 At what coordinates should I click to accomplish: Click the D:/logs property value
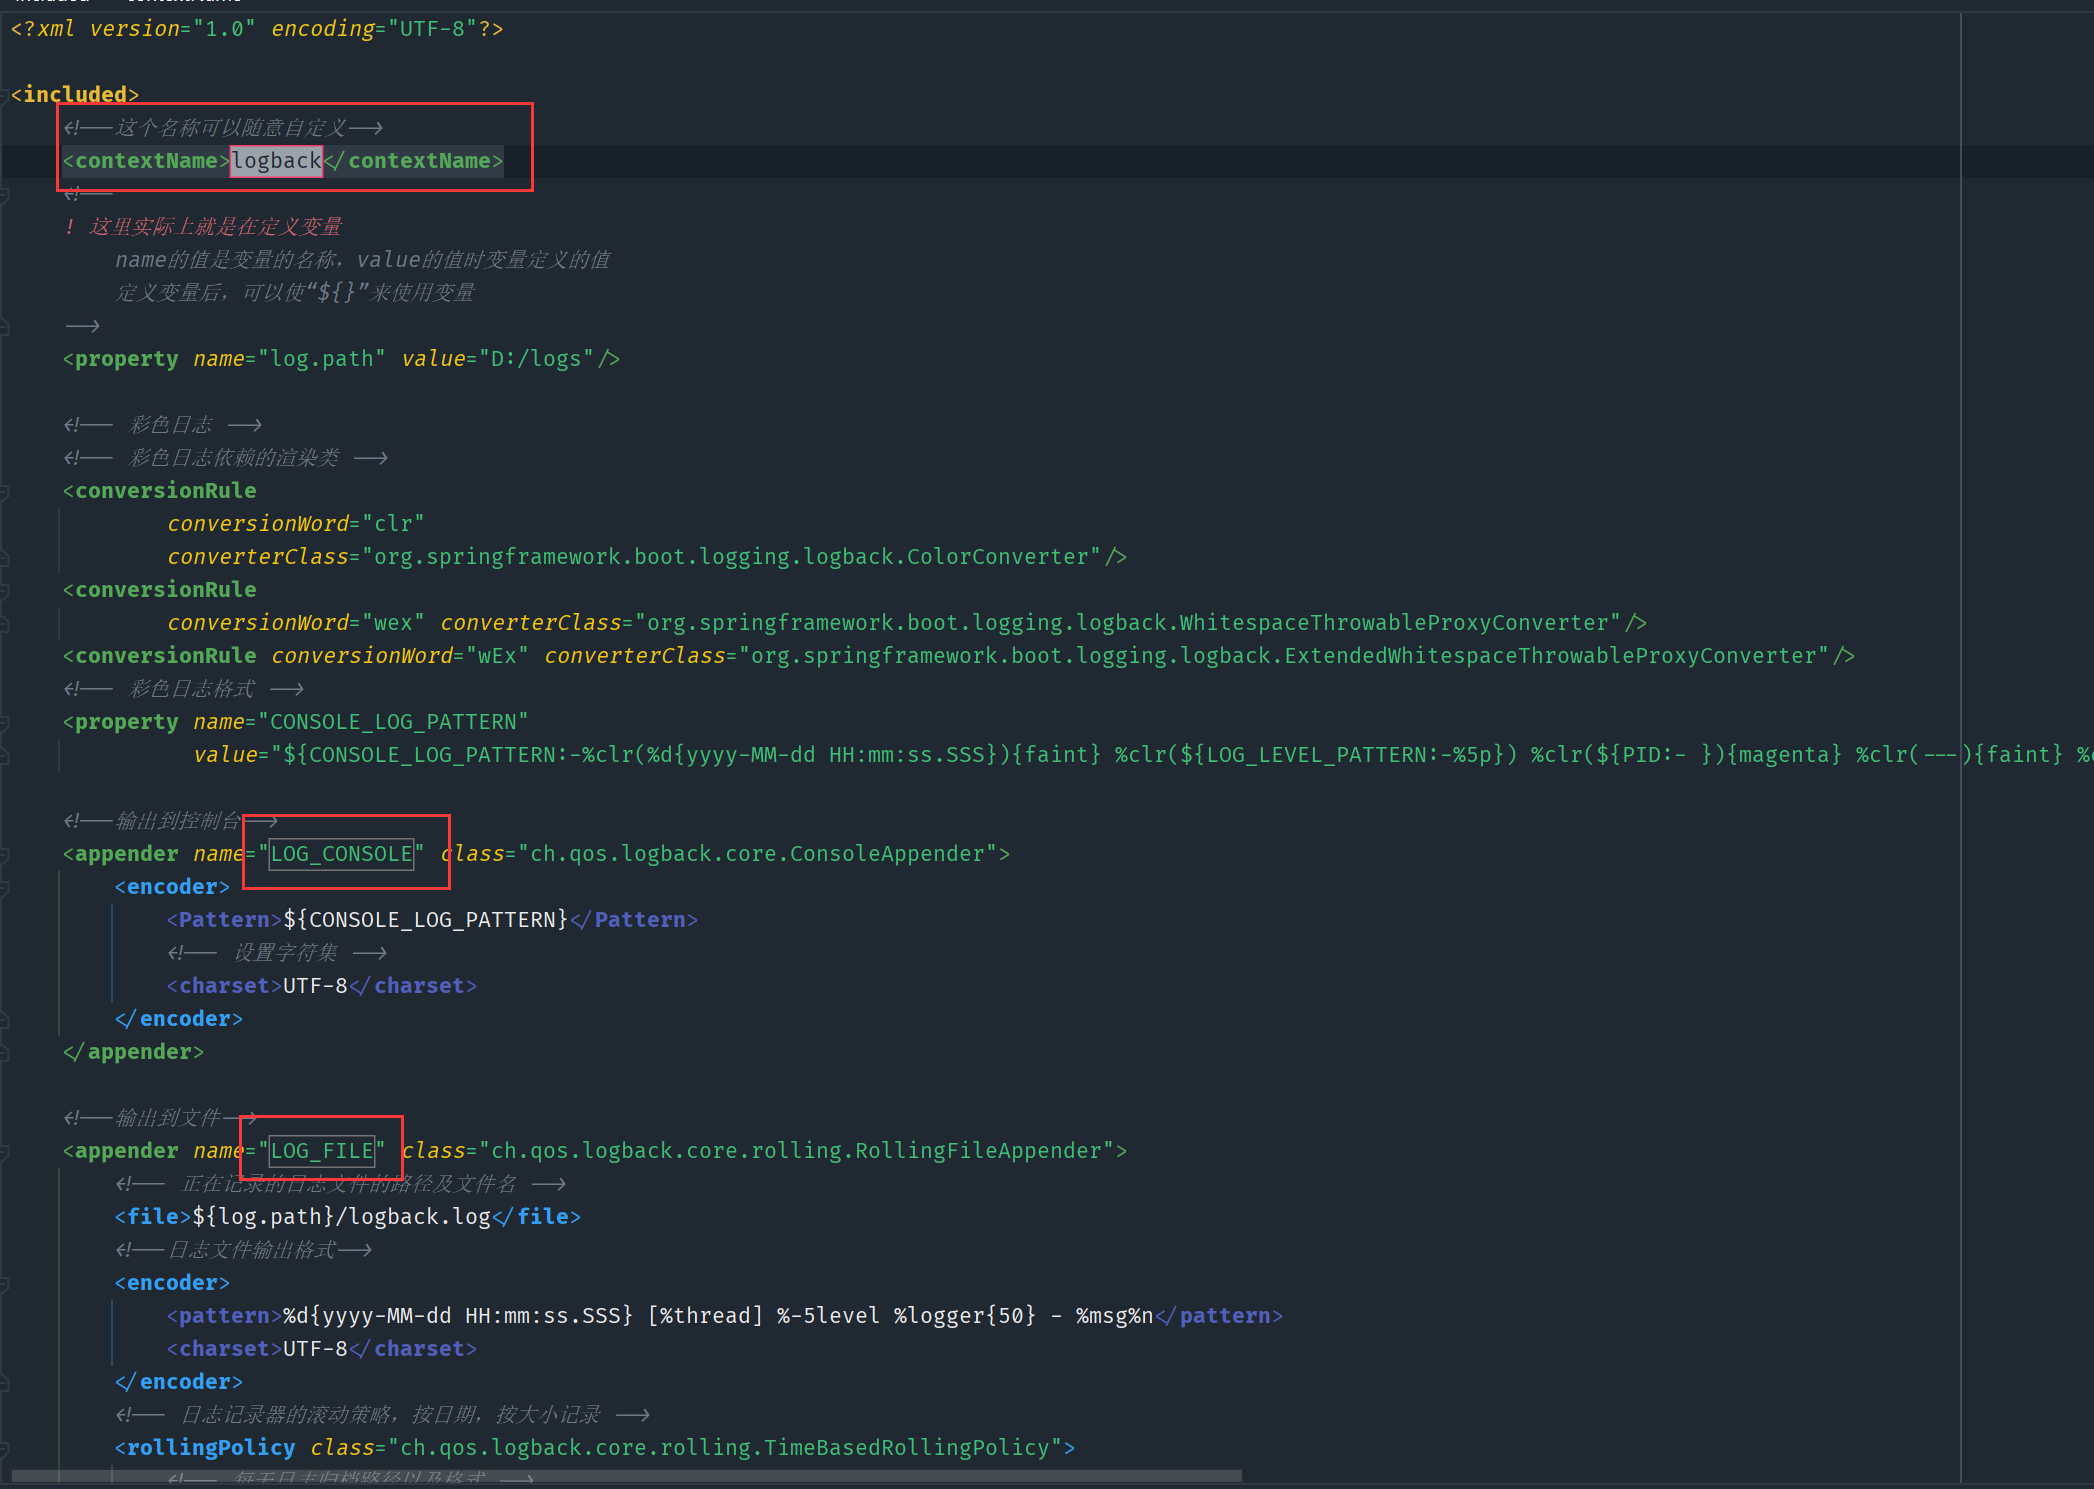coord(536,359)
